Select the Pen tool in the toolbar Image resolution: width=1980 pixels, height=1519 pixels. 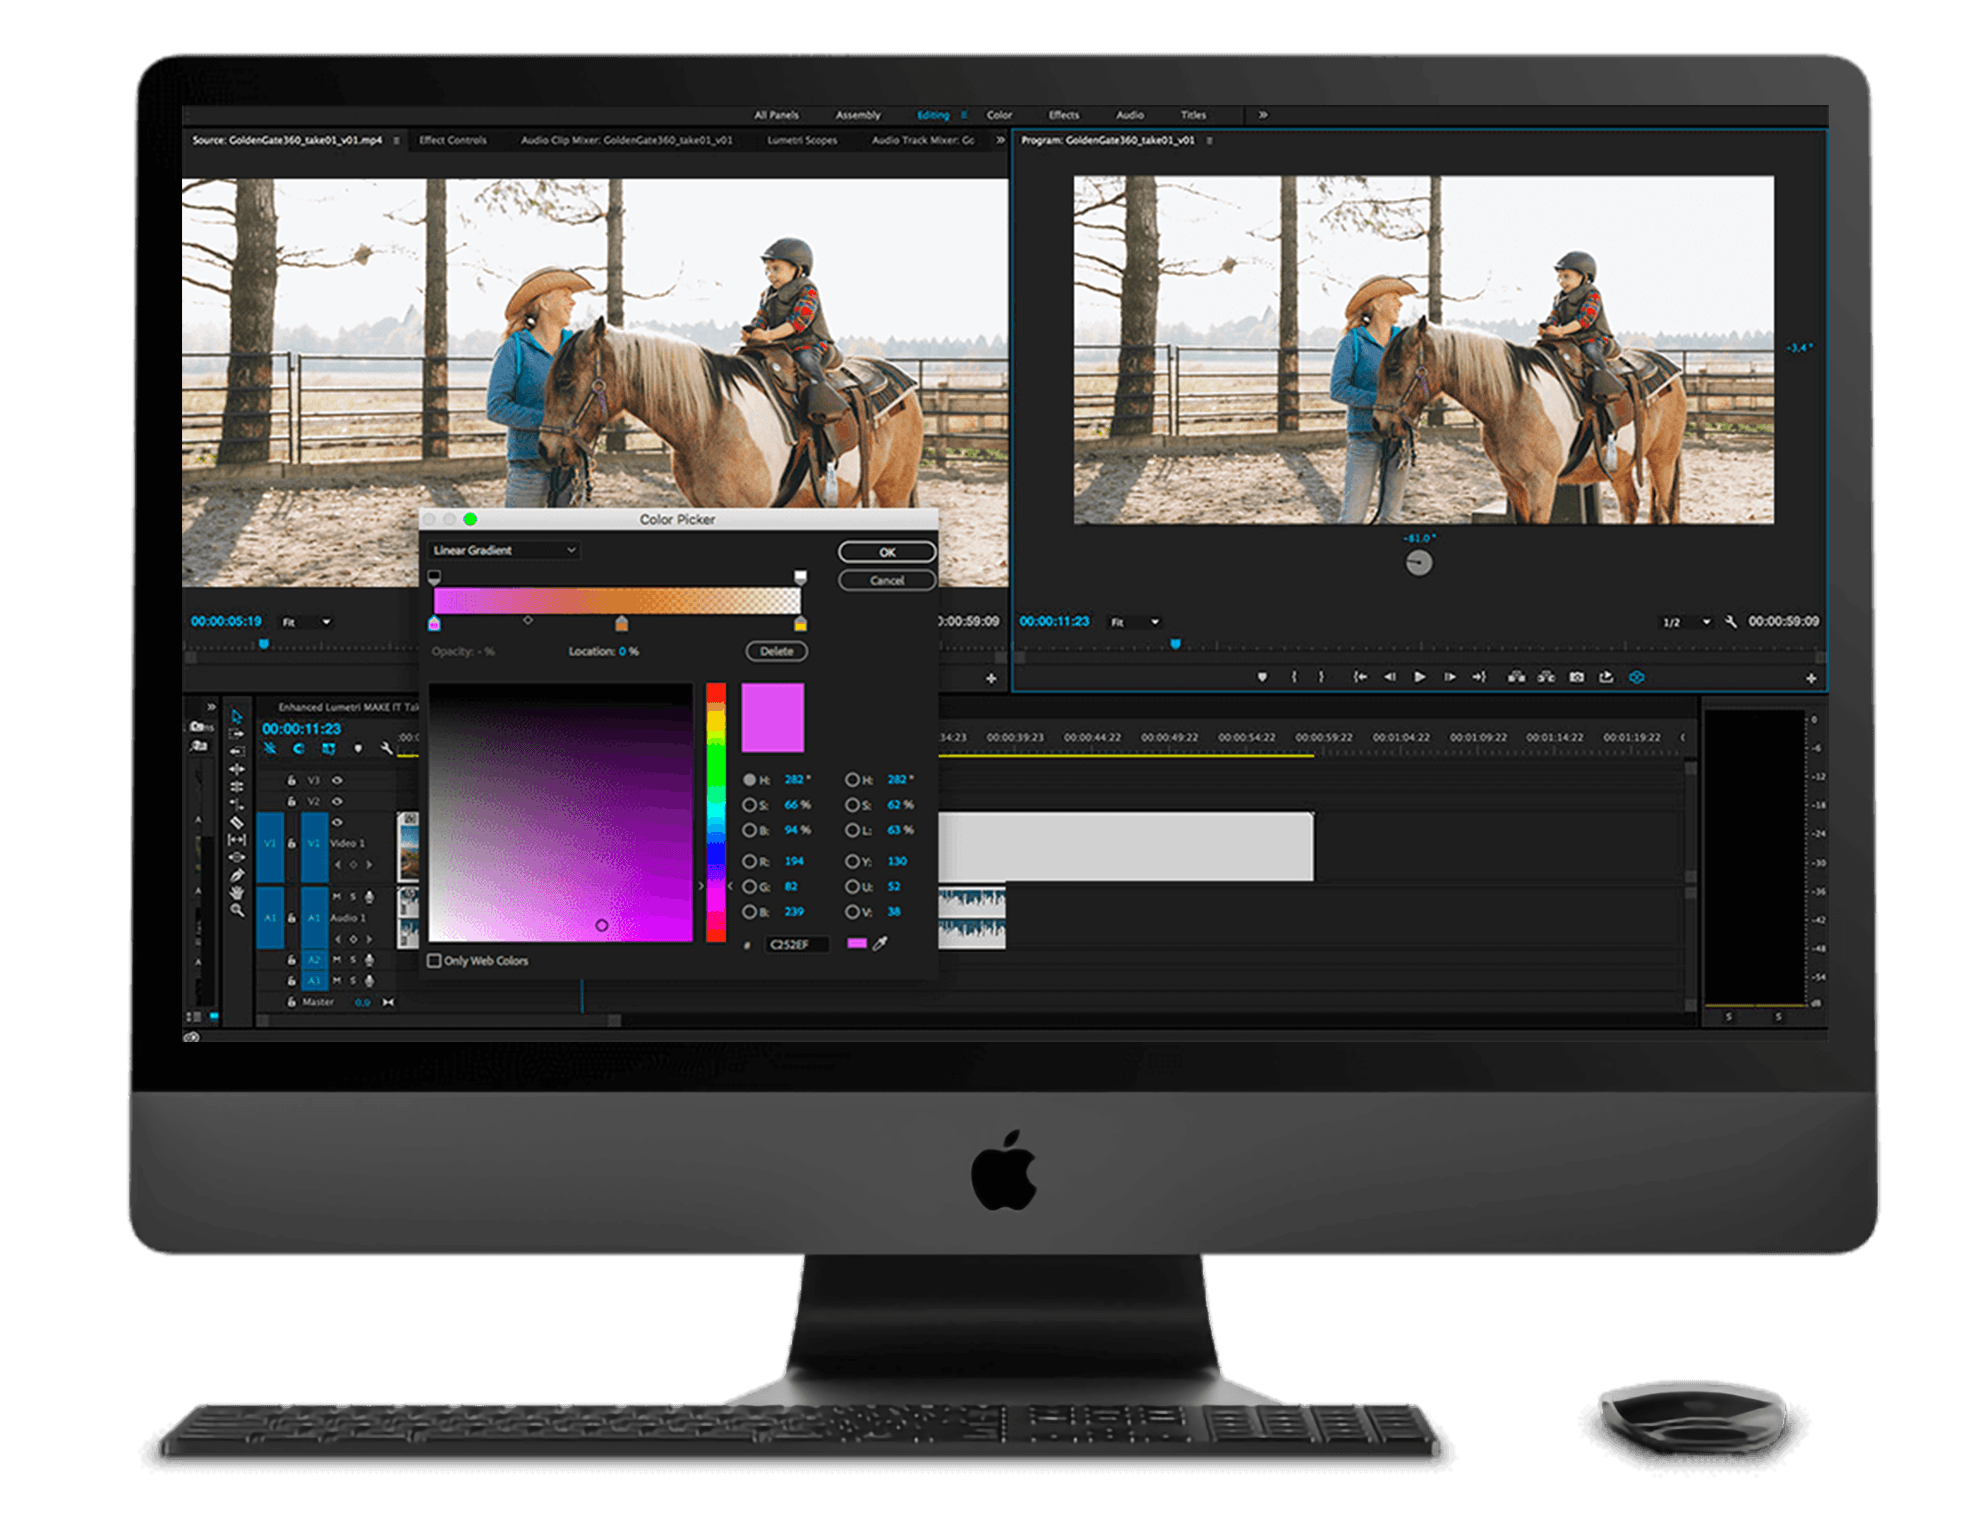pos(237,875)
